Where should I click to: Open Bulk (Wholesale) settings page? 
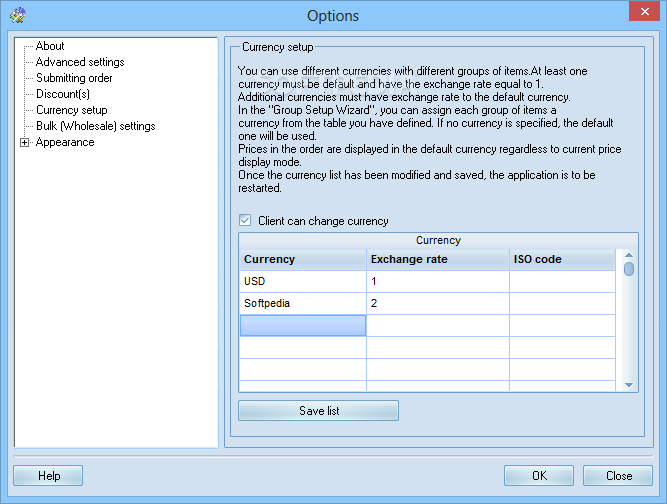96,126
